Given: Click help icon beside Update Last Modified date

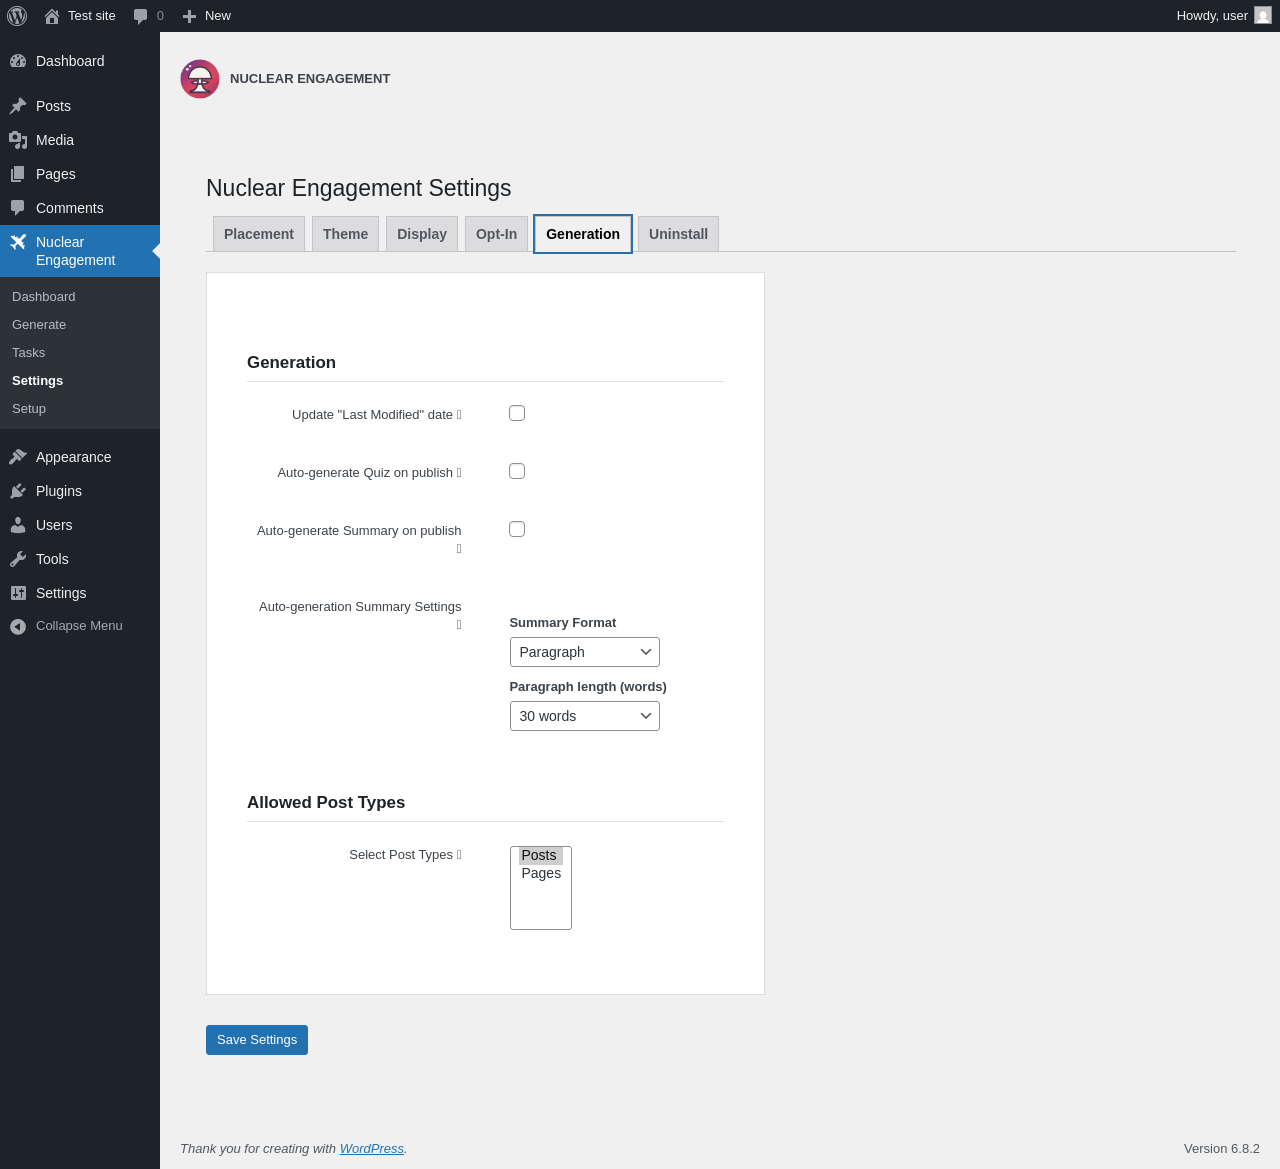Looking at the screenshot, I should 459,415.
